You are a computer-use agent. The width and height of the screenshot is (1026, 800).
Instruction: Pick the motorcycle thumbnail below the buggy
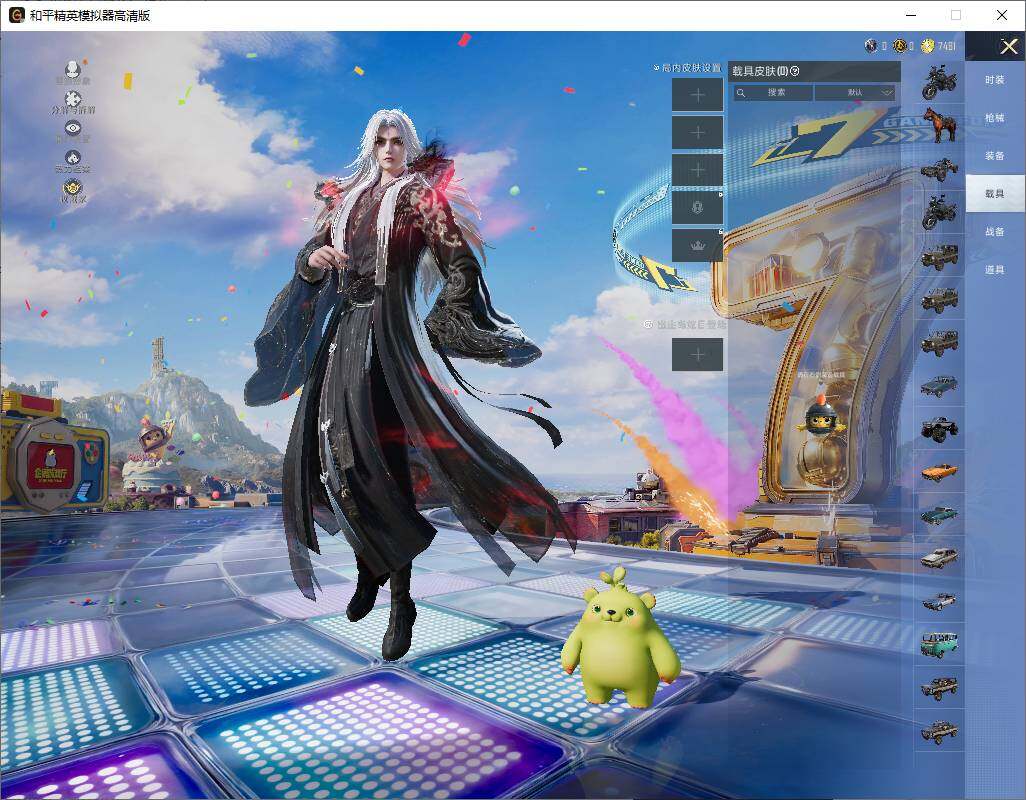point(940,211)
